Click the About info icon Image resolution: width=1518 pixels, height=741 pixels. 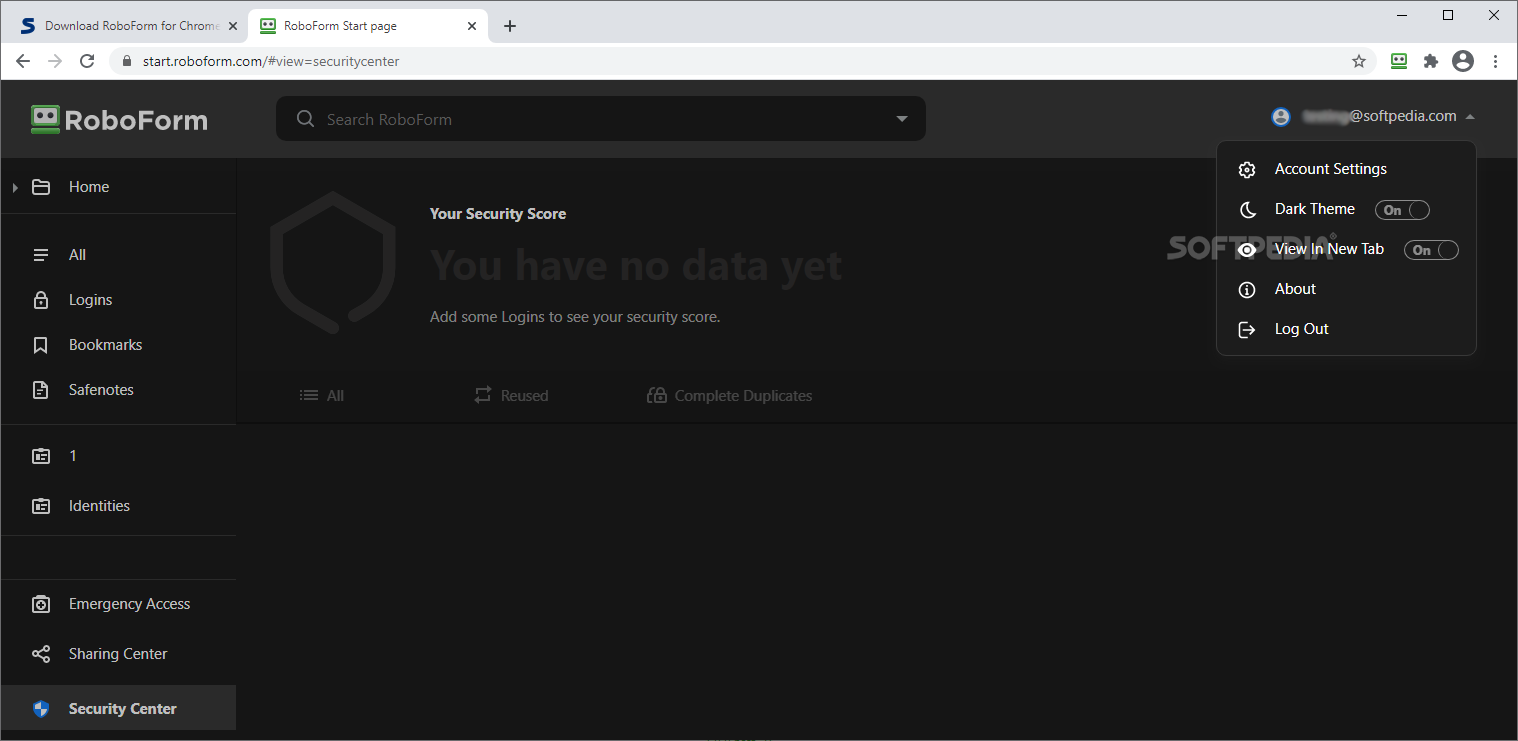click(x=1247, y=290)
